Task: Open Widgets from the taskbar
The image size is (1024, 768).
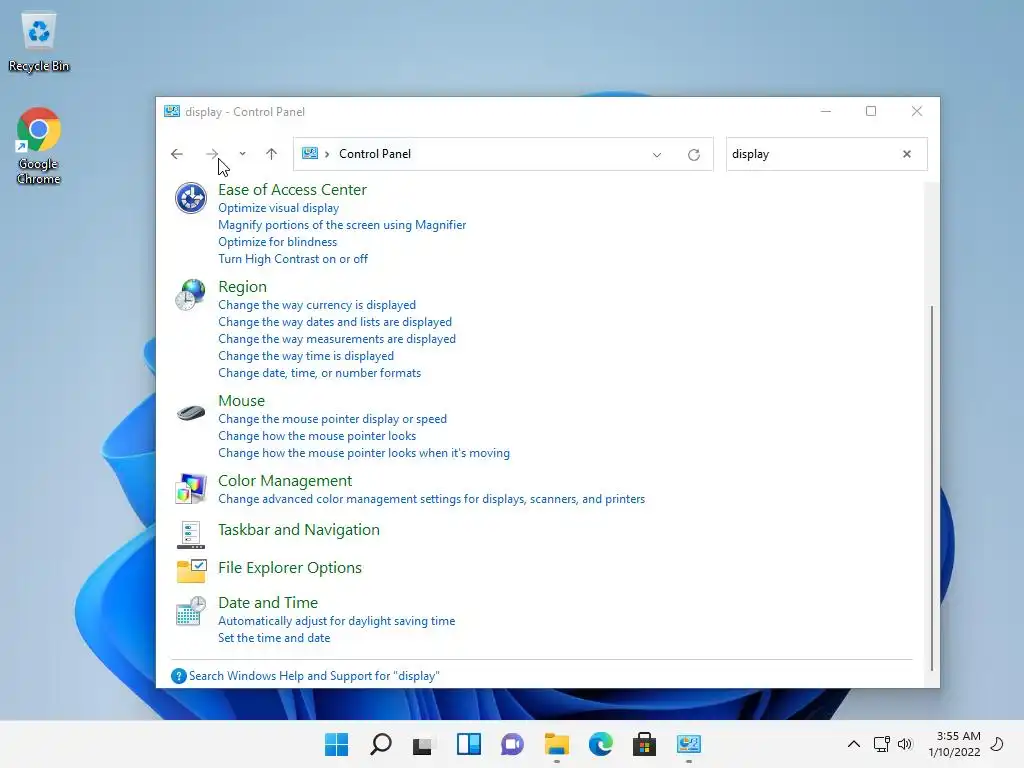Action: pos(469,744)
